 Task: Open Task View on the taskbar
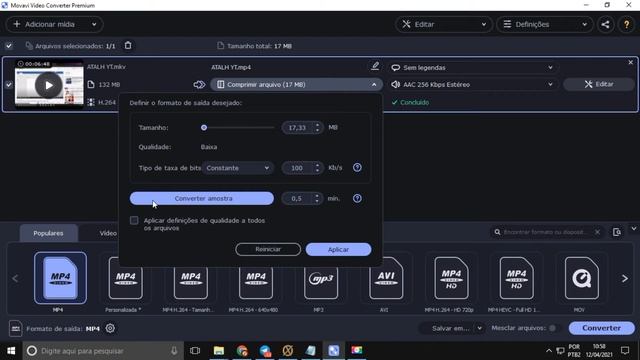195,351
